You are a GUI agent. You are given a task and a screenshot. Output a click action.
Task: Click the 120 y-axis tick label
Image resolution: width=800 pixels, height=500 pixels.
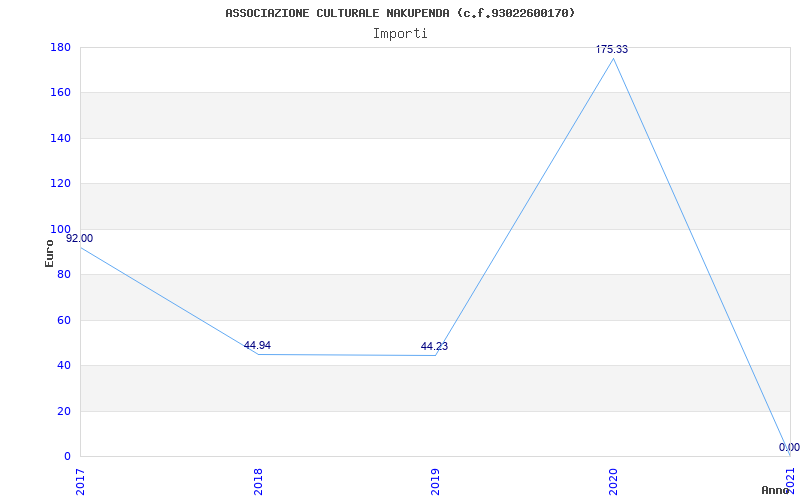[60, 184]
